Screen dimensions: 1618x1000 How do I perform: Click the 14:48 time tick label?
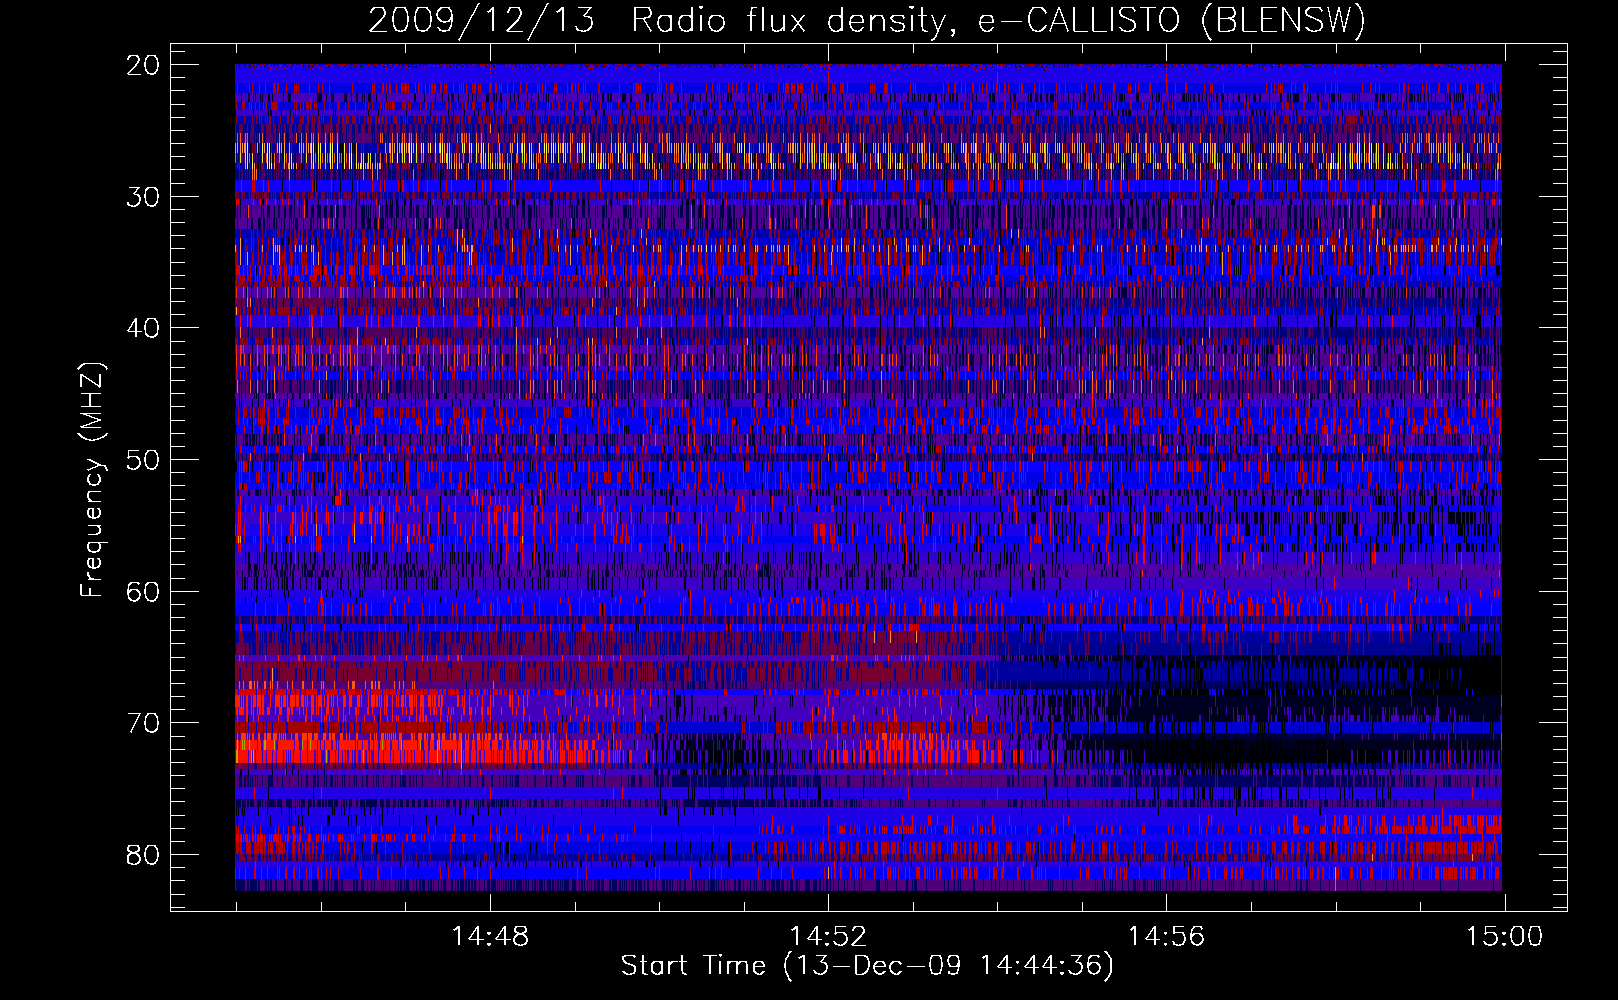490,937
